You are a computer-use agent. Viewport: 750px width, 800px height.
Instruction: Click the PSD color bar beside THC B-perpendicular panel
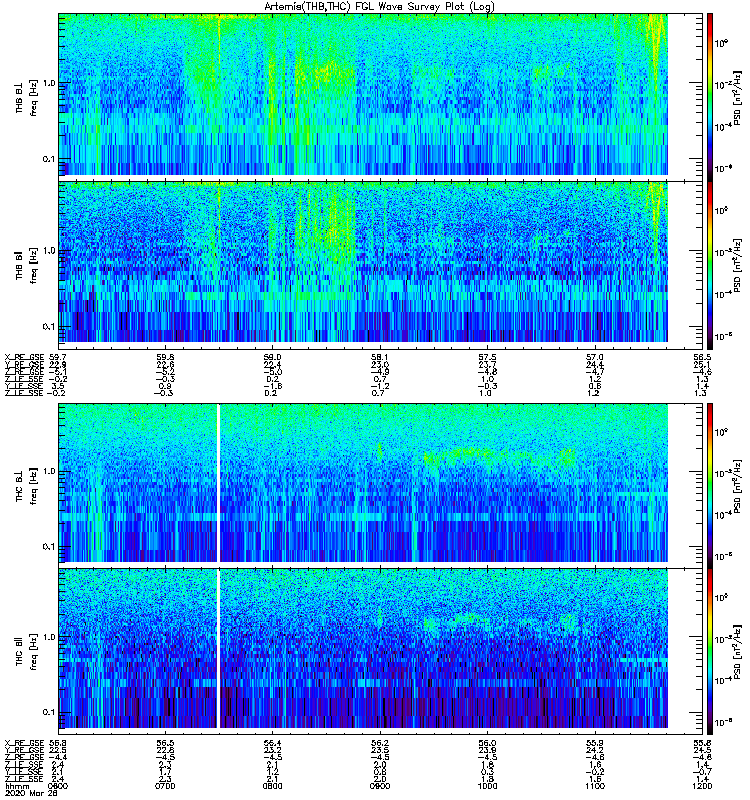coord(710,485)
